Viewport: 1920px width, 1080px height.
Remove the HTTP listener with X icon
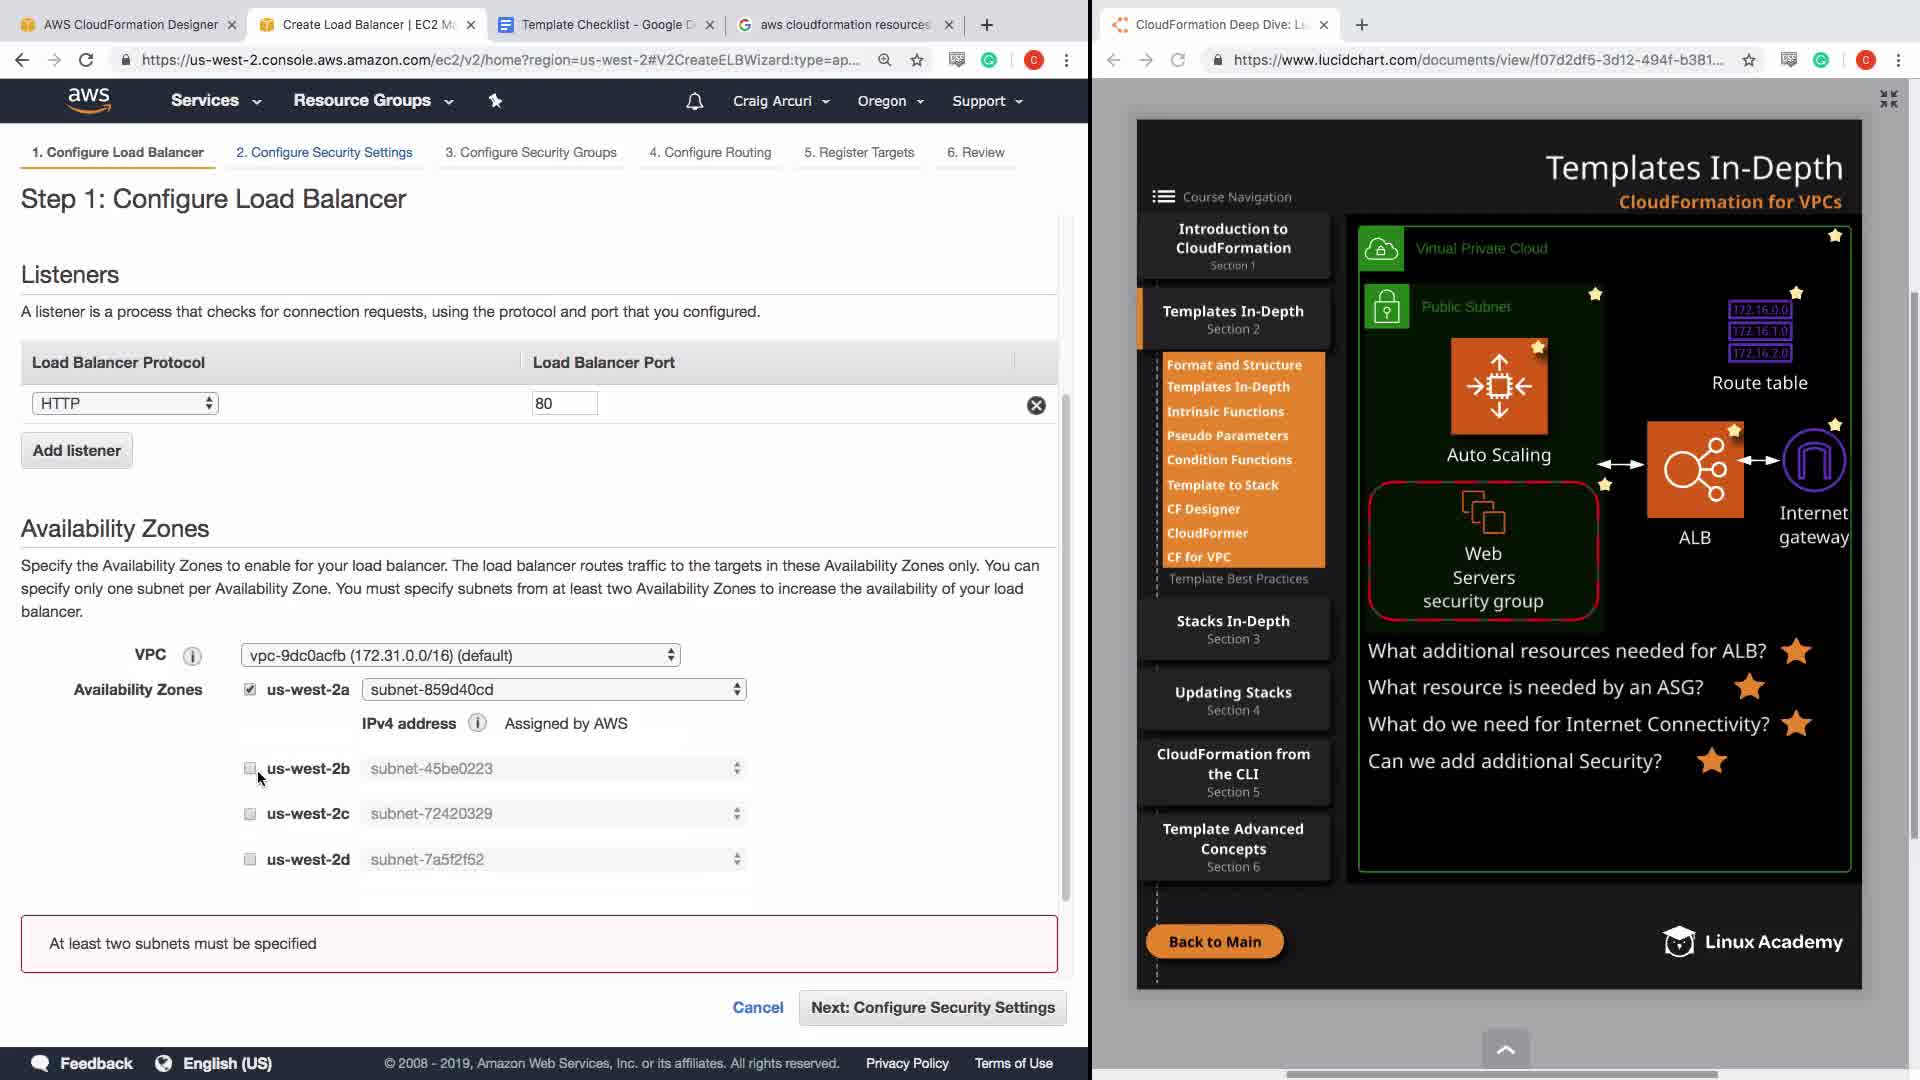[1036, 405]
